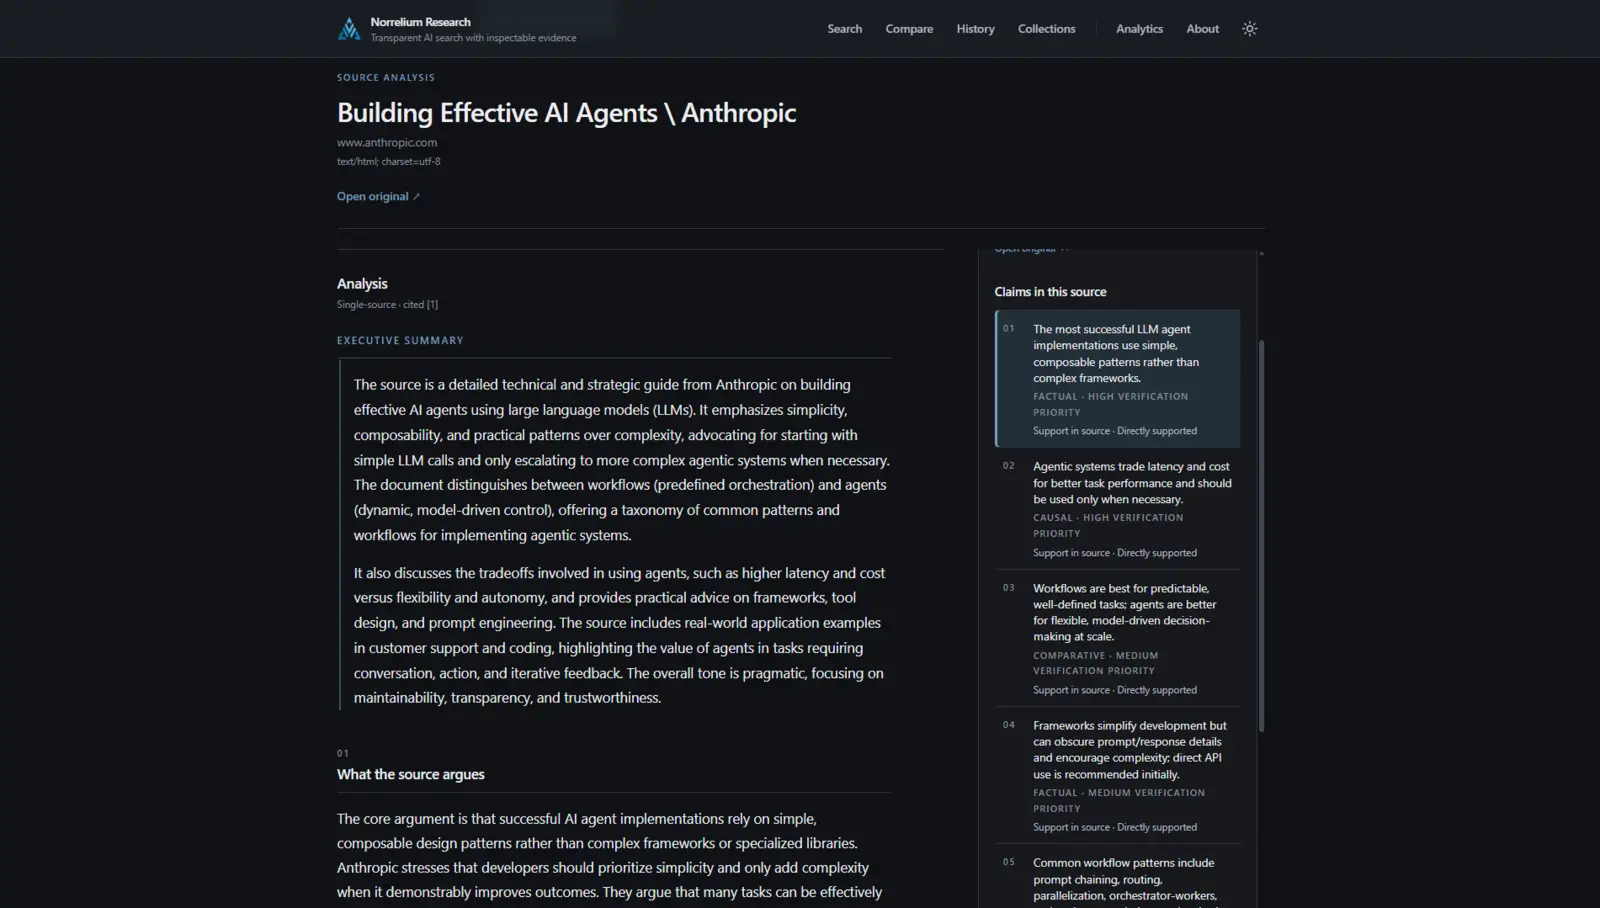Click the 'Transparent AI search with inspectable evidence' tagline
This screenshot has width=1600, height=908.
pyautogui.click(x=473, y=38)
